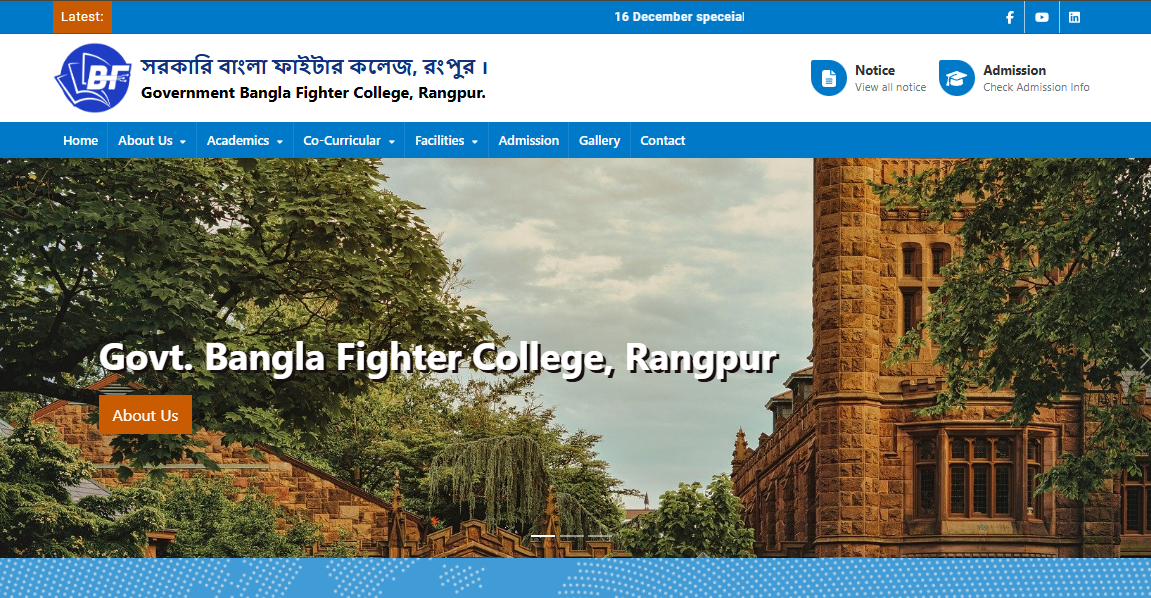This screenshot has width=1151, height=598.
Task: Click the 16 December special ticker
Action: coord(679,17)
